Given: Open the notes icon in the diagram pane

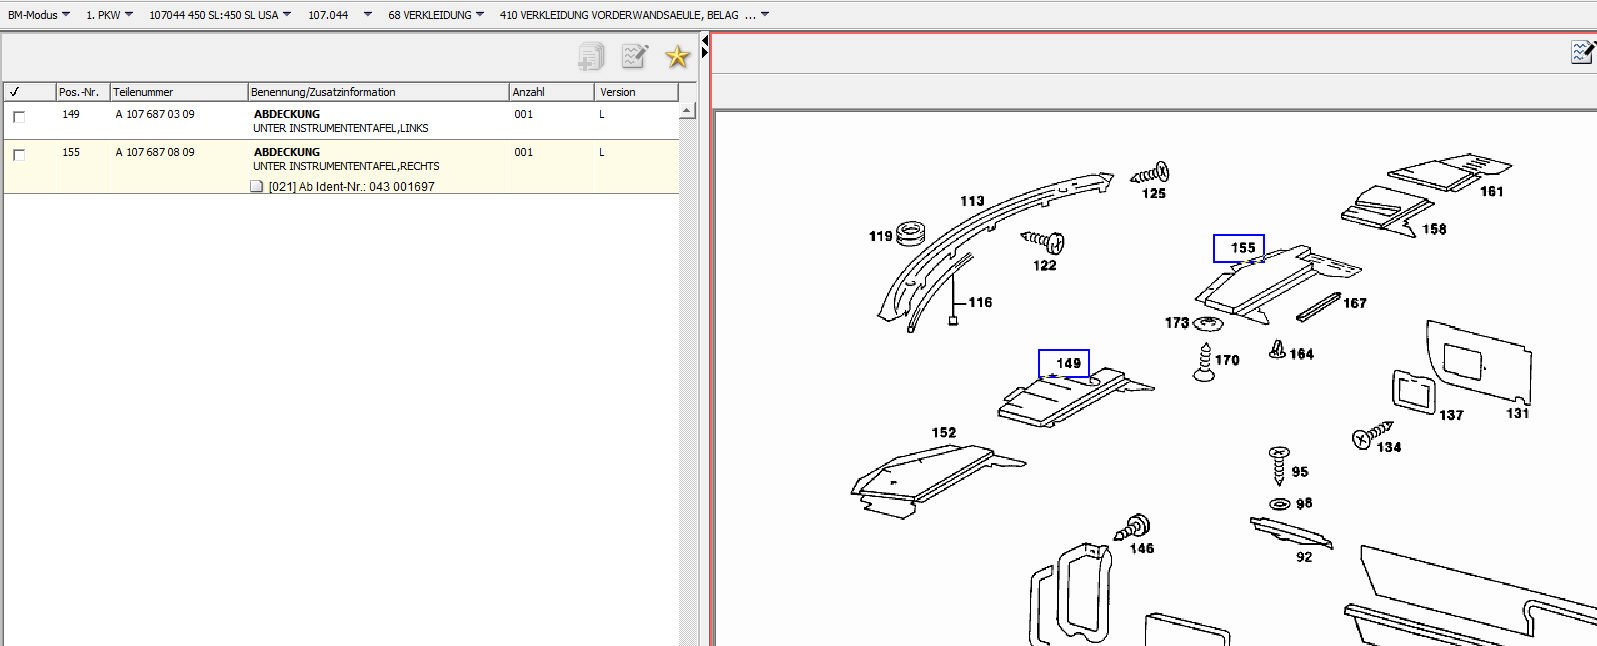Looking at the screenshot, I should point(1582,51).
